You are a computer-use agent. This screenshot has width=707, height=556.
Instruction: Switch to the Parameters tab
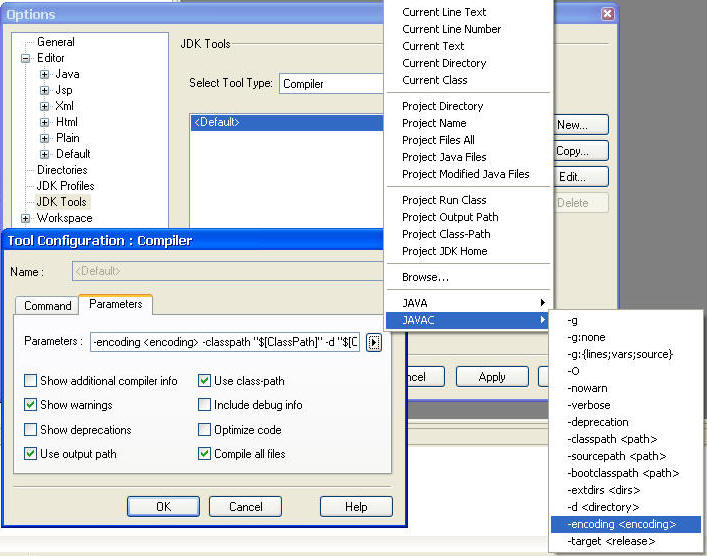pos(116,304)
